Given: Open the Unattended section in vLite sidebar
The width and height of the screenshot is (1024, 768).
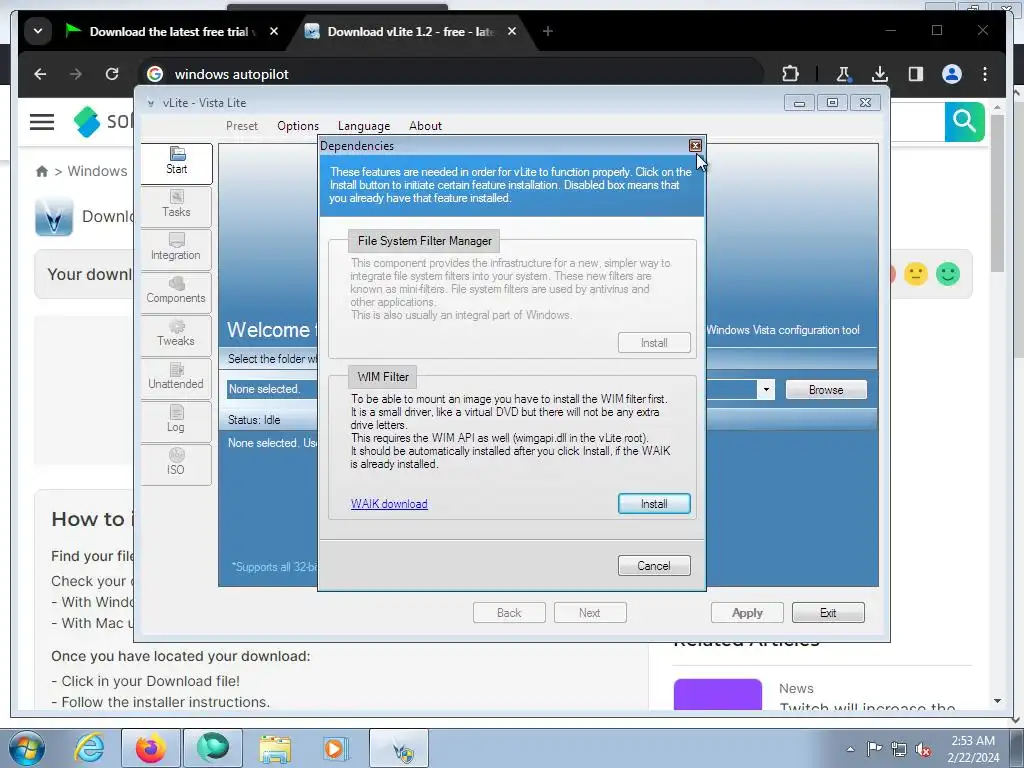Looking at the screenshot, I should [176, 378].
